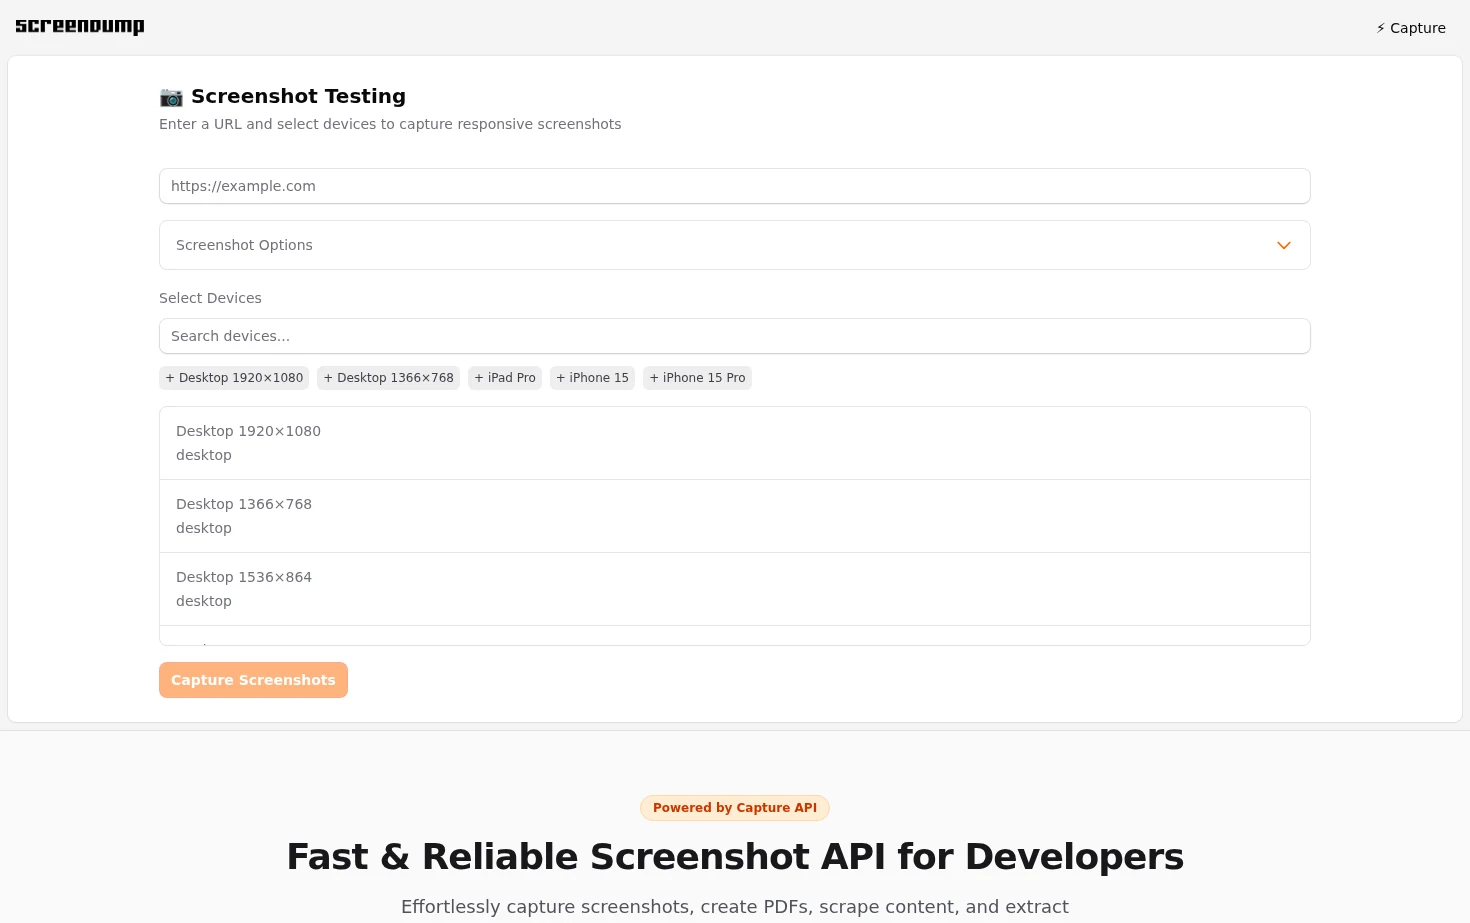Click the Capture Screenshots button
This screenshot has width=1470, height=923.
click(253, 680)
